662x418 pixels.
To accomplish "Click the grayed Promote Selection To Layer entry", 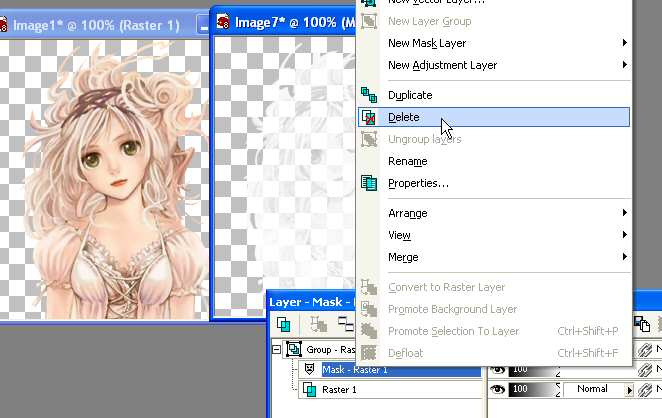I will point(494,331).
